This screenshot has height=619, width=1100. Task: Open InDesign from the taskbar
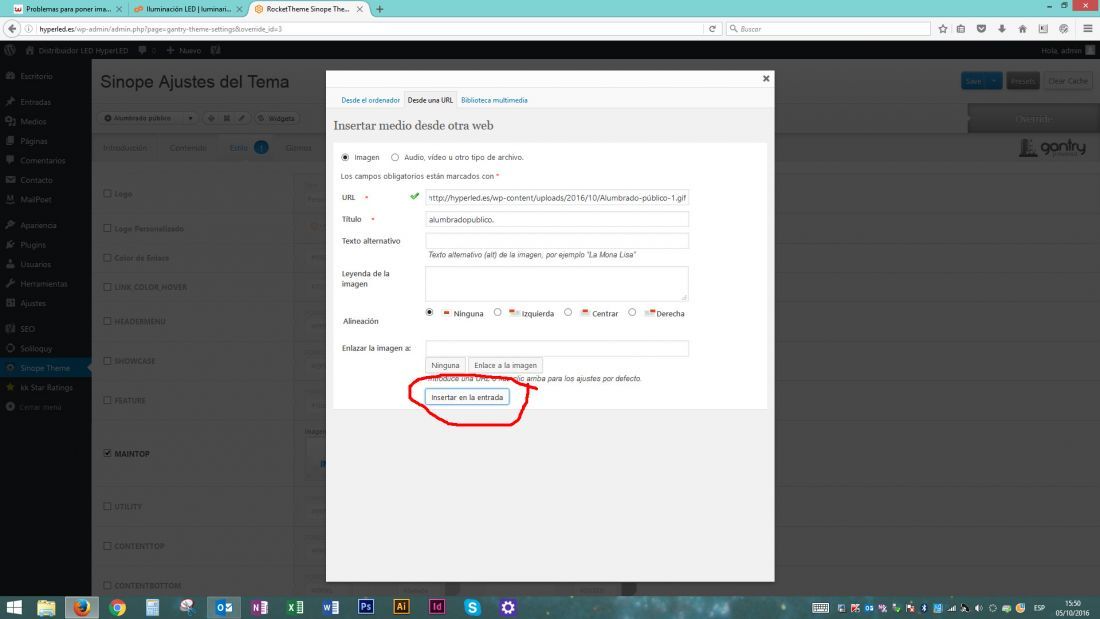tap(436, 607)
